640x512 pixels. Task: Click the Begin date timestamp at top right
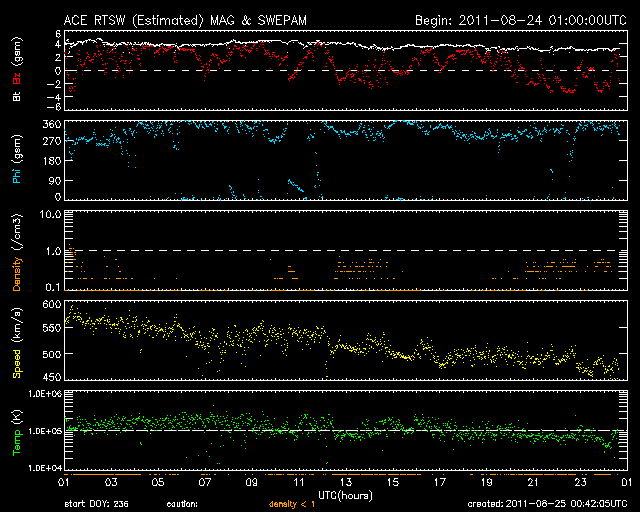(x=520, y=19)
